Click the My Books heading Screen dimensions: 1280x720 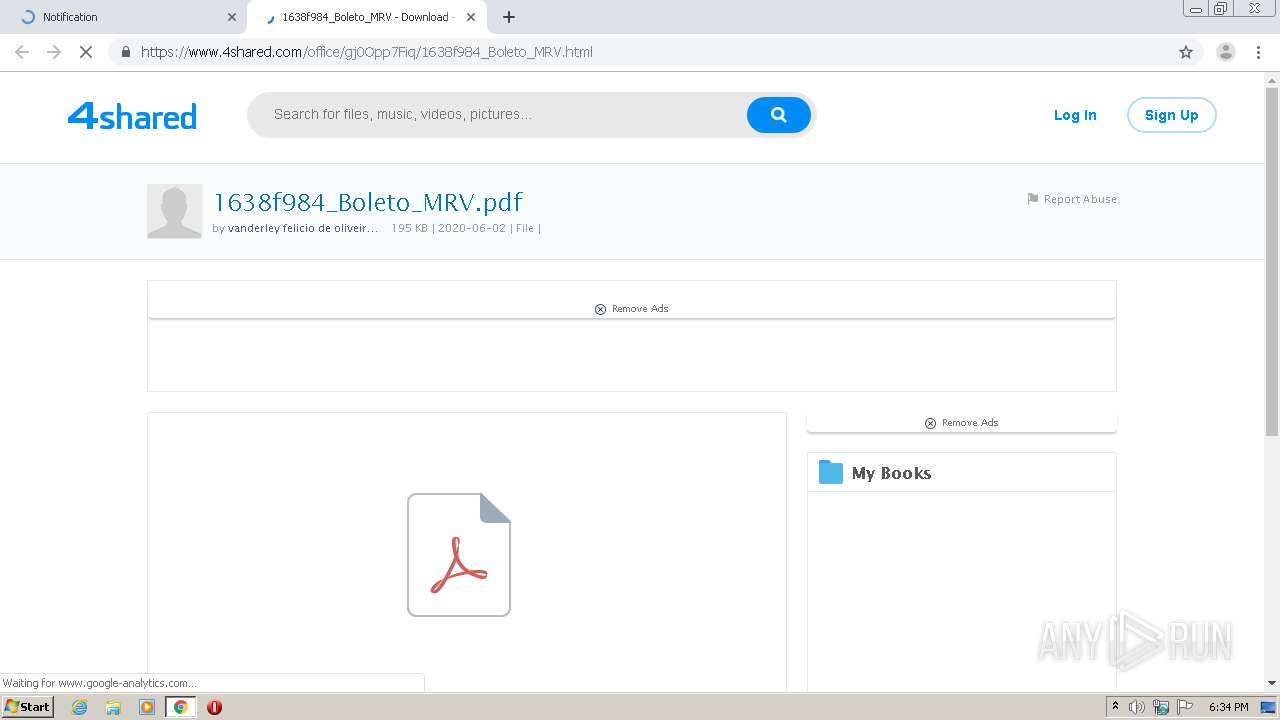tap(891, 473)
